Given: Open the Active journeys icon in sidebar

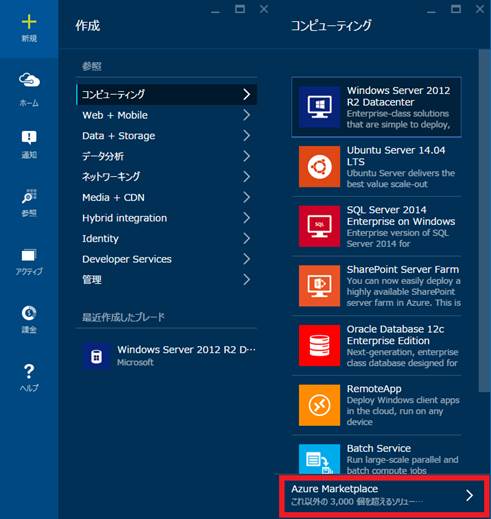Looking at the screenshot, I should [x=29, y=255].
